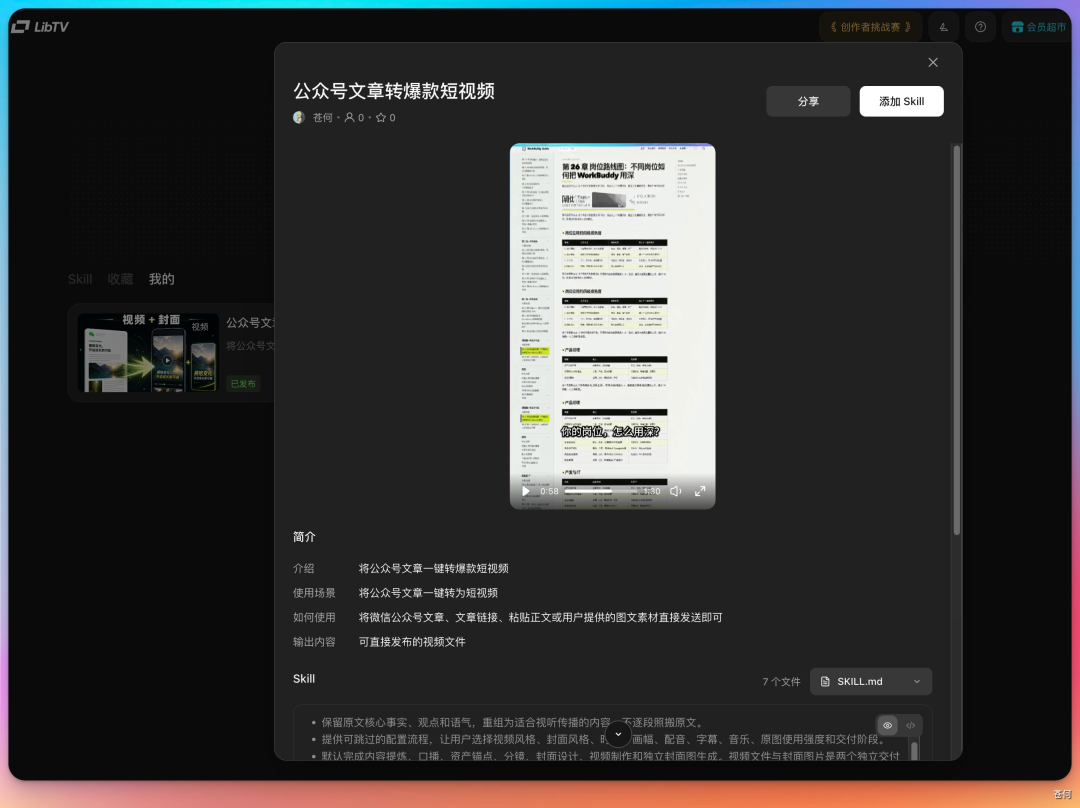This screenshot has width=1080, height=808.
Task: Close the skill detail dialog
Action: [x=933, y=63]
